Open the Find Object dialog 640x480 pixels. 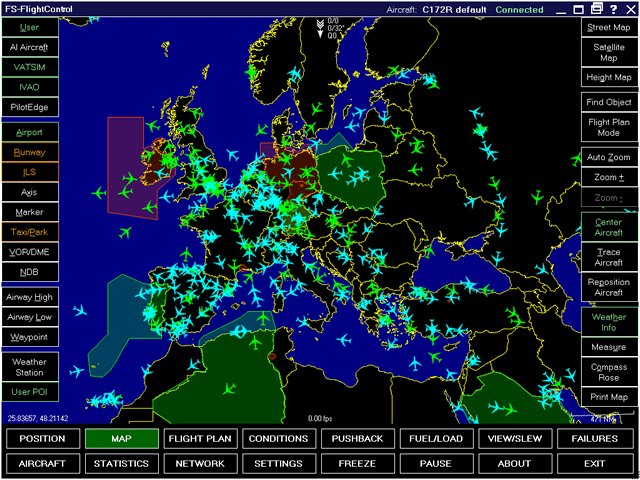click(x=609, y=102)
